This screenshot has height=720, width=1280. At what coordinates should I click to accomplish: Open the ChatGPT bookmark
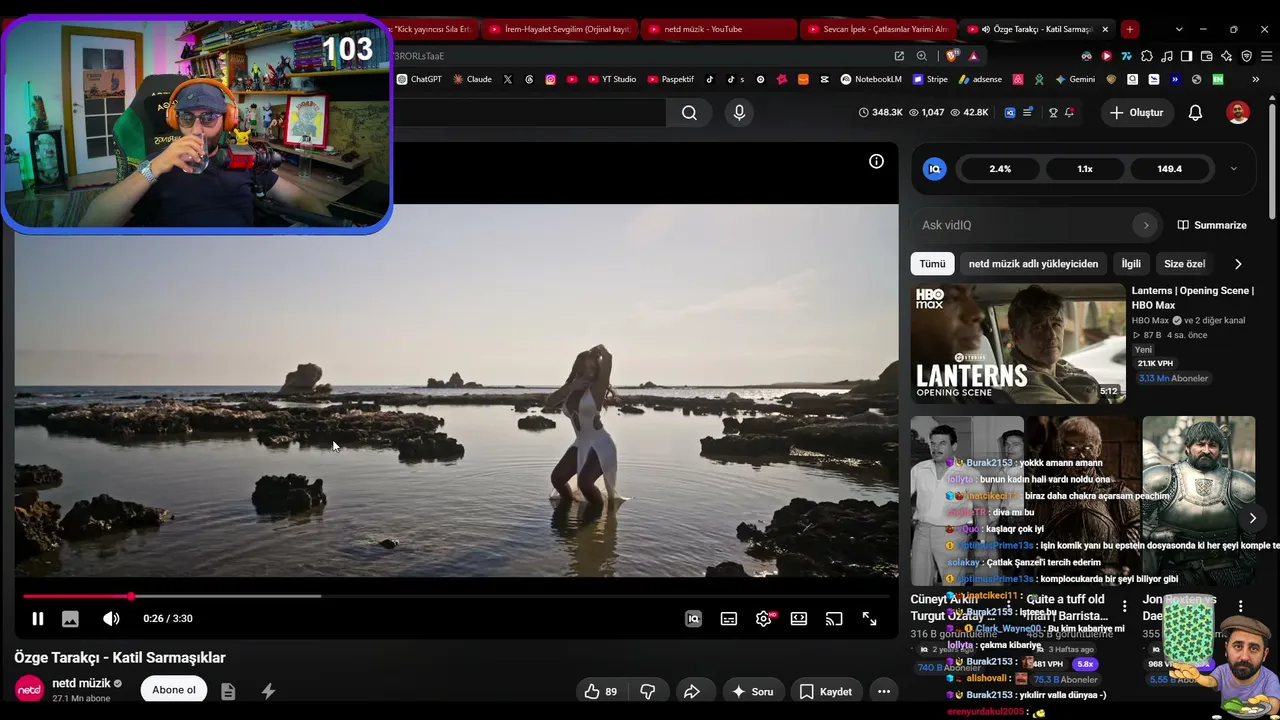419,79
